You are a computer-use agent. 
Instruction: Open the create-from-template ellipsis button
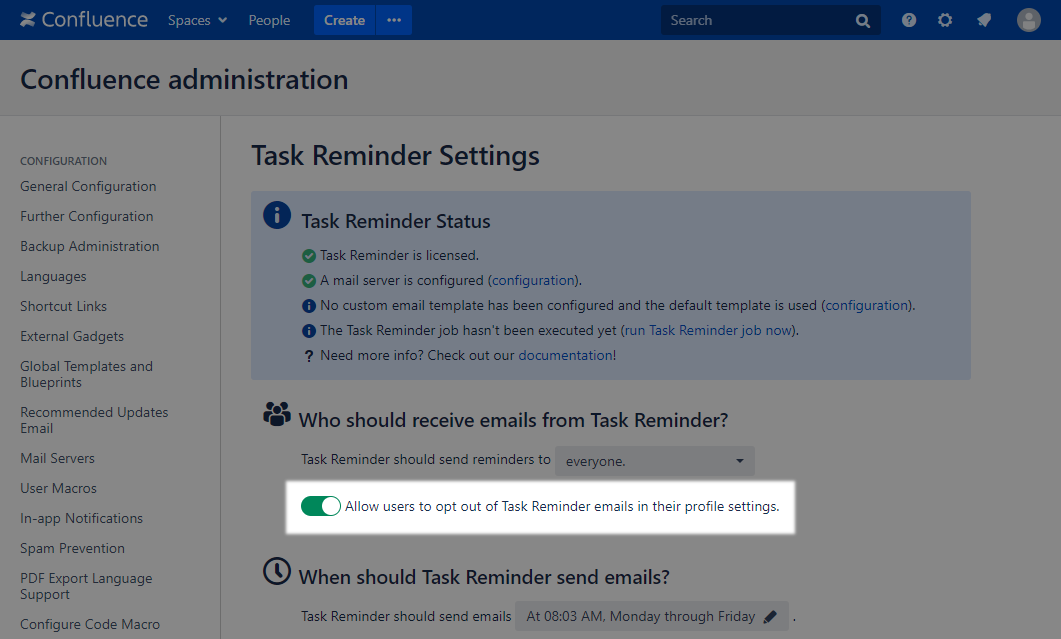tap(394, 20)
